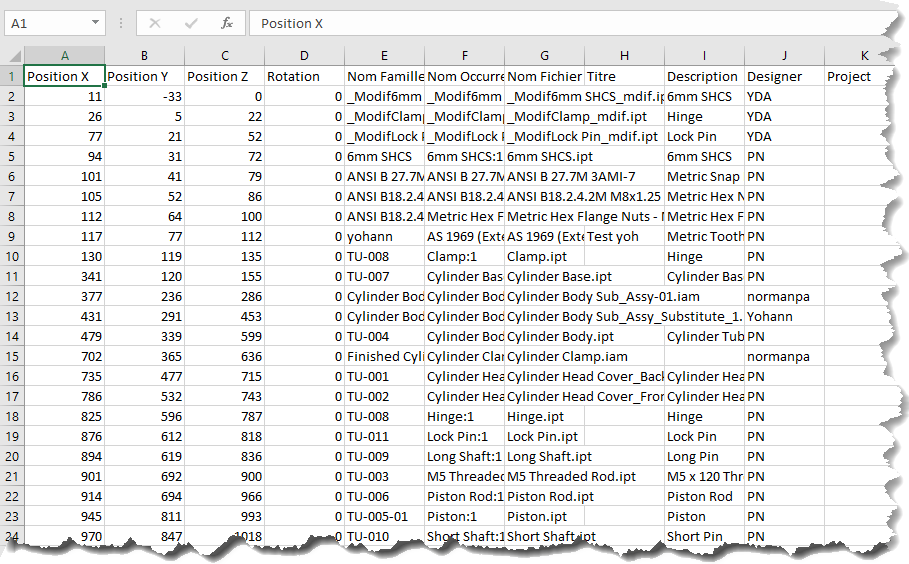
Task: Click the Piston Rod.ipt file cell
Action: tap(544, 496)
